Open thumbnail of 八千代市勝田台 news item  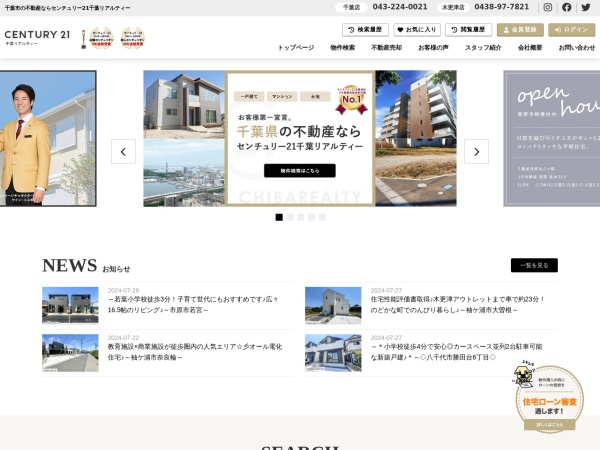(x=333, y=353)
